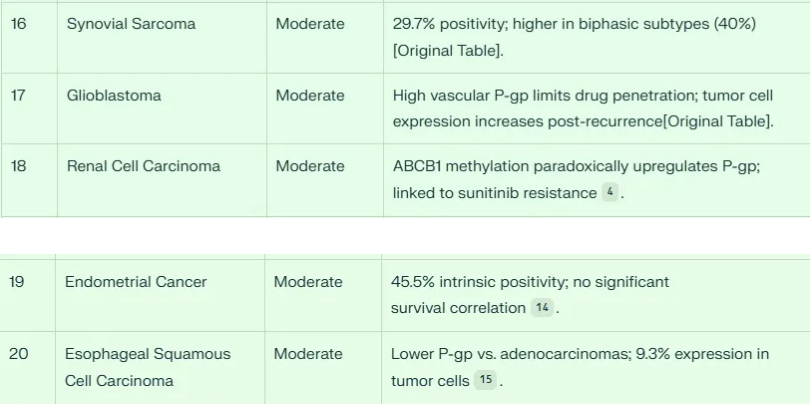
Task: Open citation 14 after survival correlation text
Action: pos(542,308)
